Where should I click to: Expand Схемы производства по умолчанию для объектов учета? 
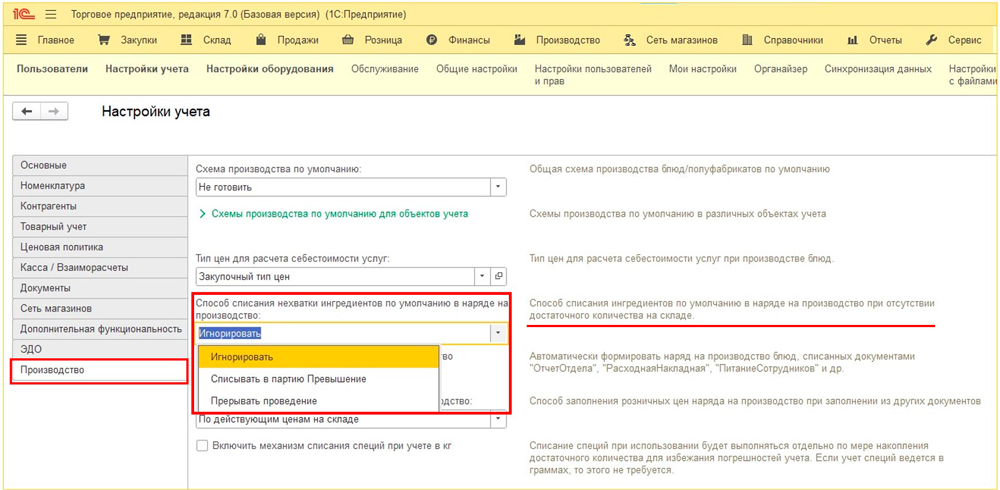click(x=333, y=214)
